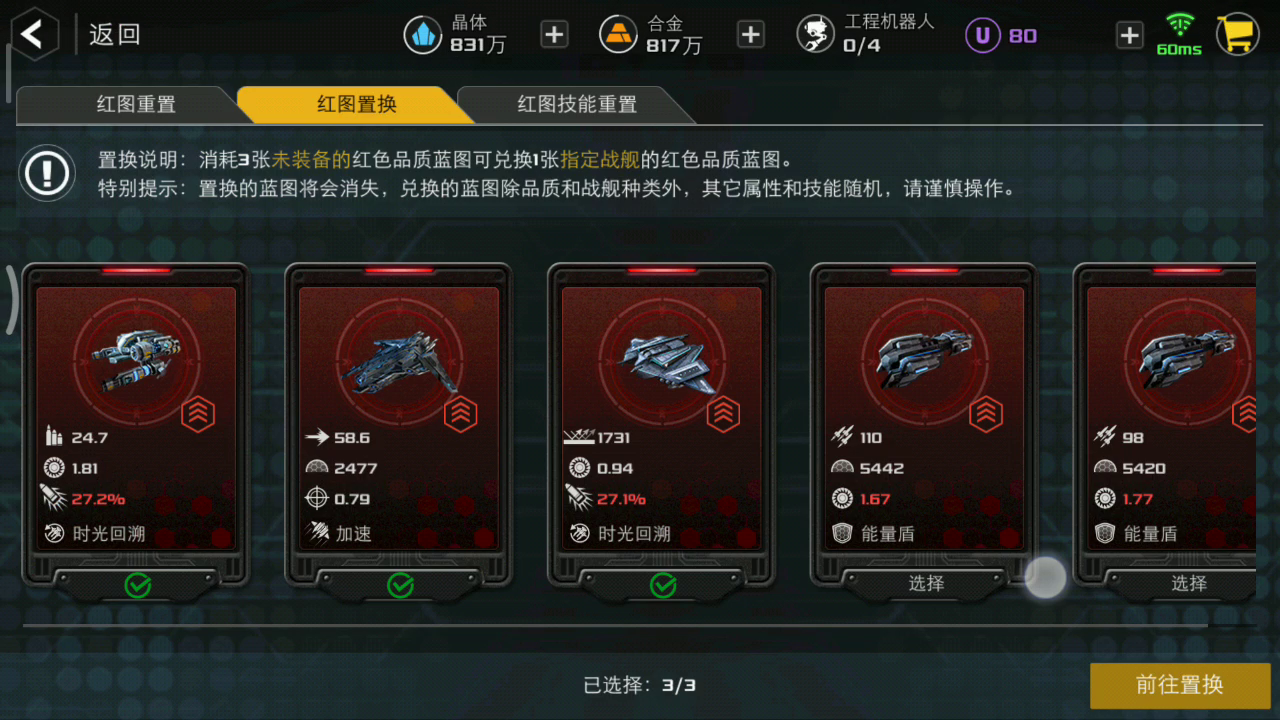This screenshot has width=1280, height=720.
Task: Add U currency with the plus button
Action: [x=1130, y=36]
